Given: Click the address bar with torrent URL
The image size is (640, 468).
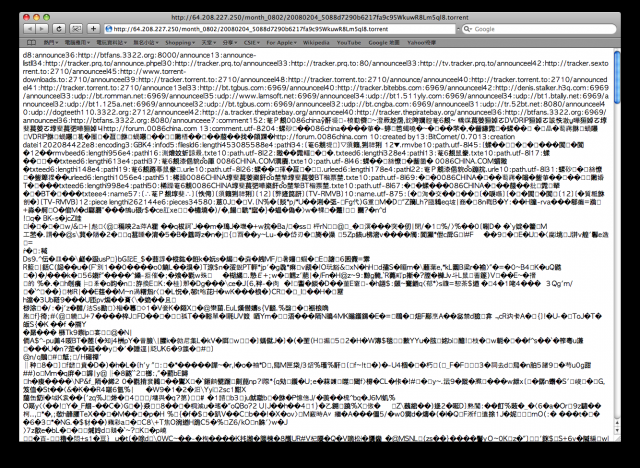Looking at the screenshot, I should coord(280,29).
